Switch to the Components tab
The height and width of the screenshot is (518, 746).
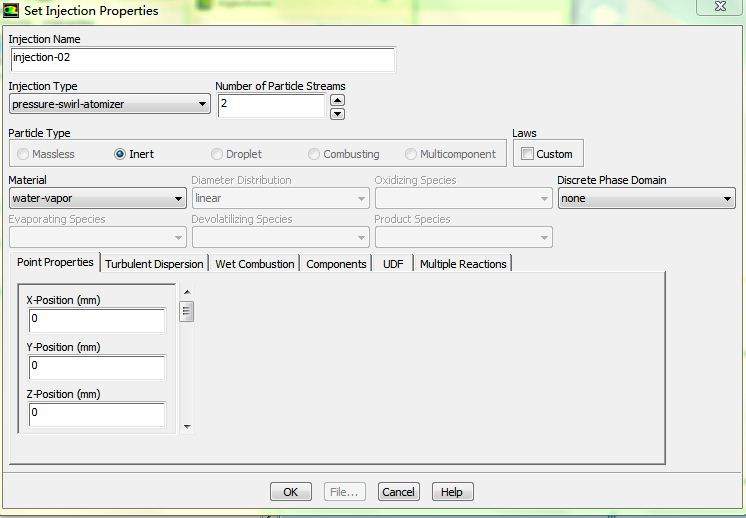point(336,264)
